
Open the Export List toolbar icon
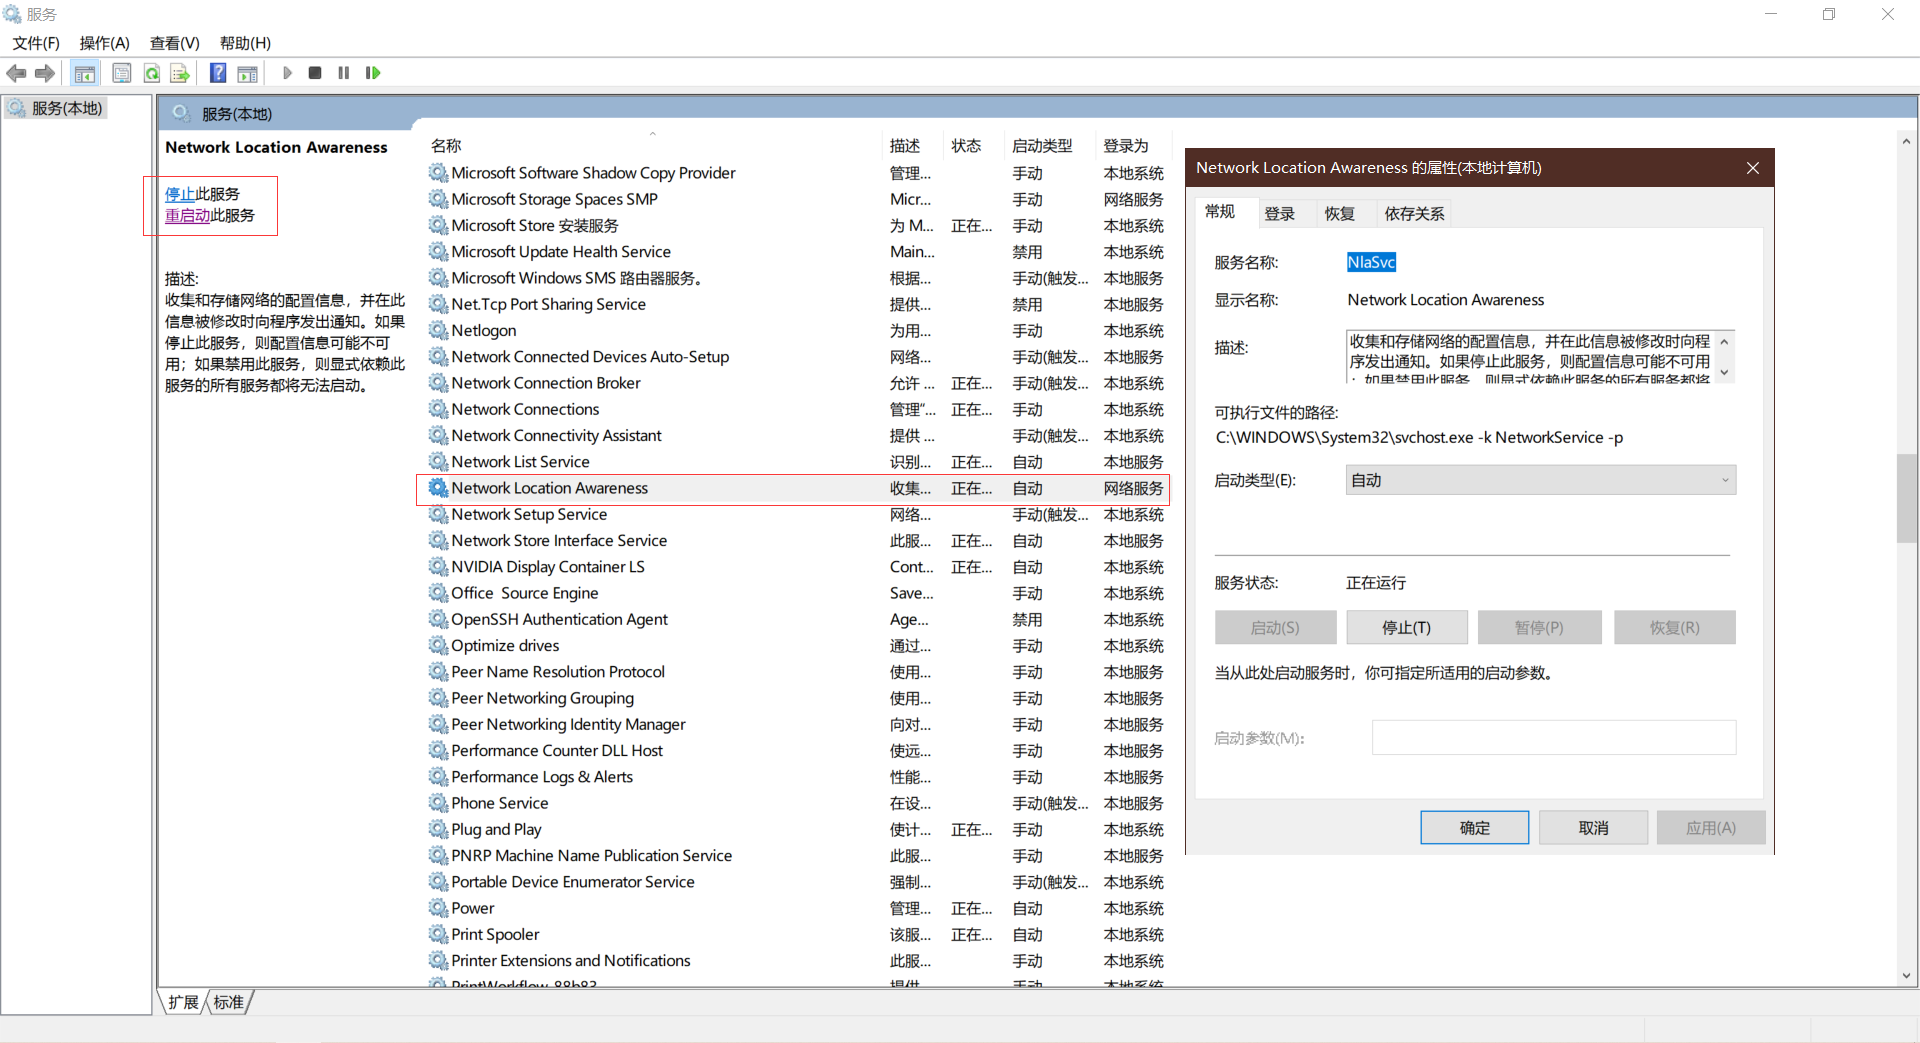(180, 72)
